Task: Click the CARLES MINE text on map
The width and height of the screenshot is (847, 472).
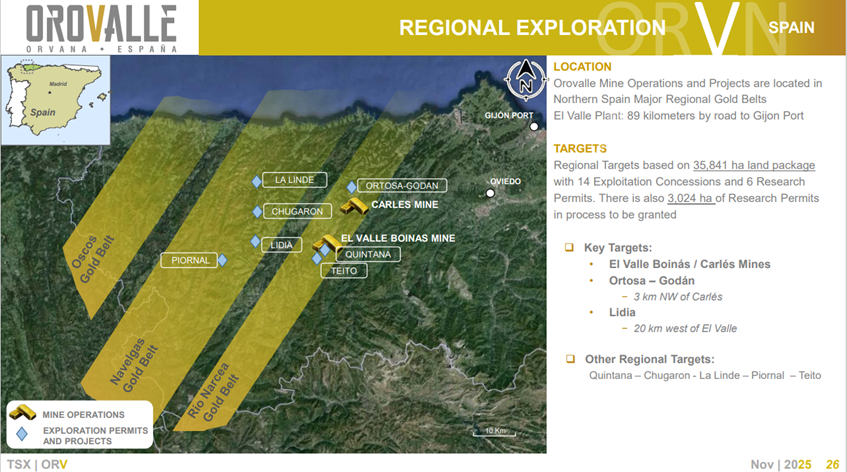Action: point(405,205)
